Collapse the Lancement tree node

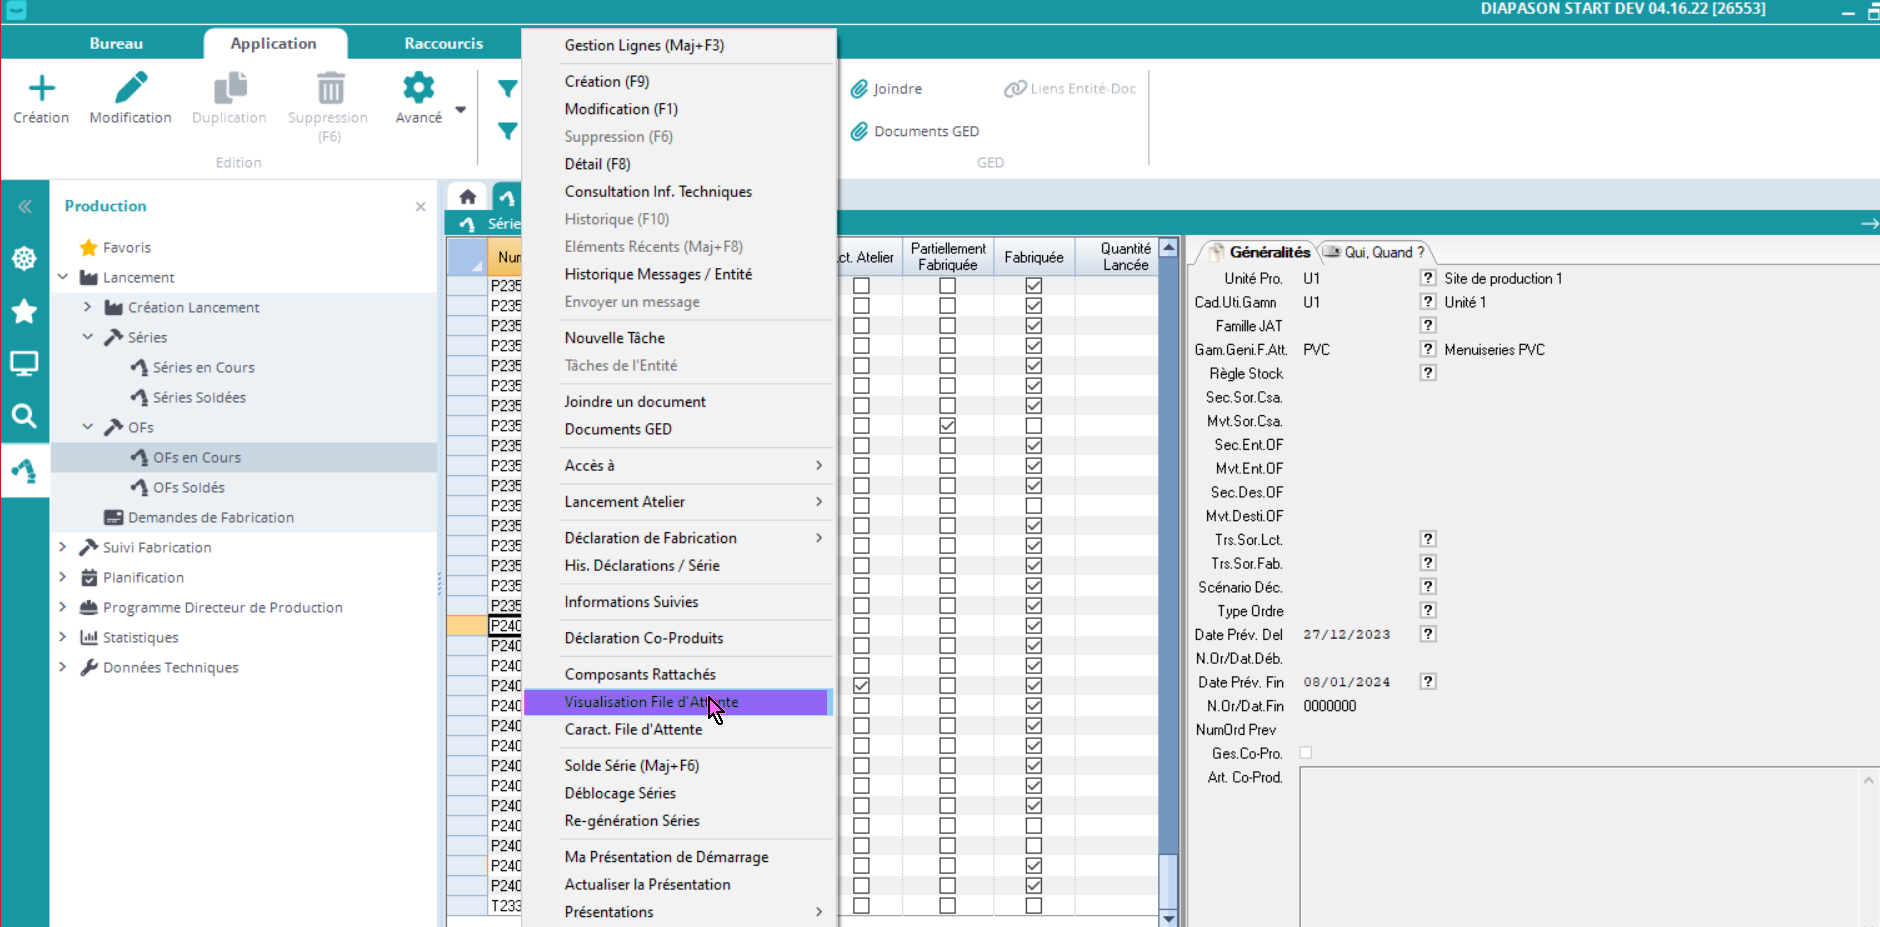pyautogui.click(x=63, y=277)
